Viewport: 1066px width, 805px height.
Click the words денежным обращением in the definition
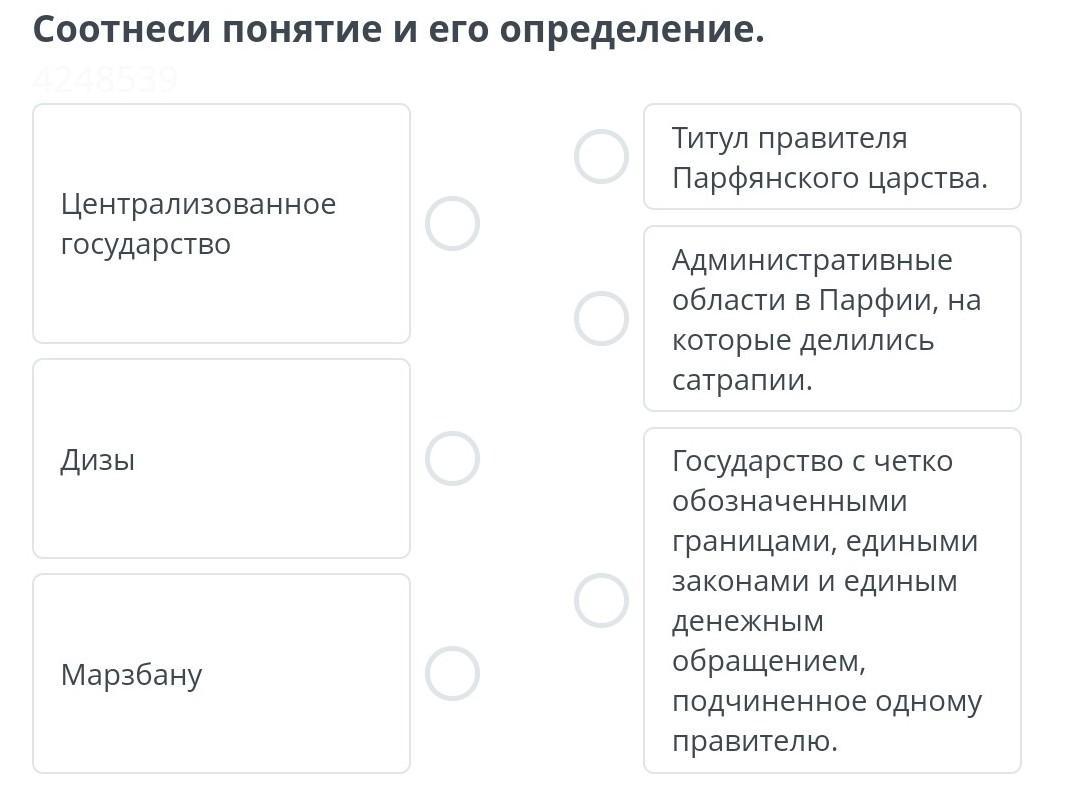click(x=765, y=641)
